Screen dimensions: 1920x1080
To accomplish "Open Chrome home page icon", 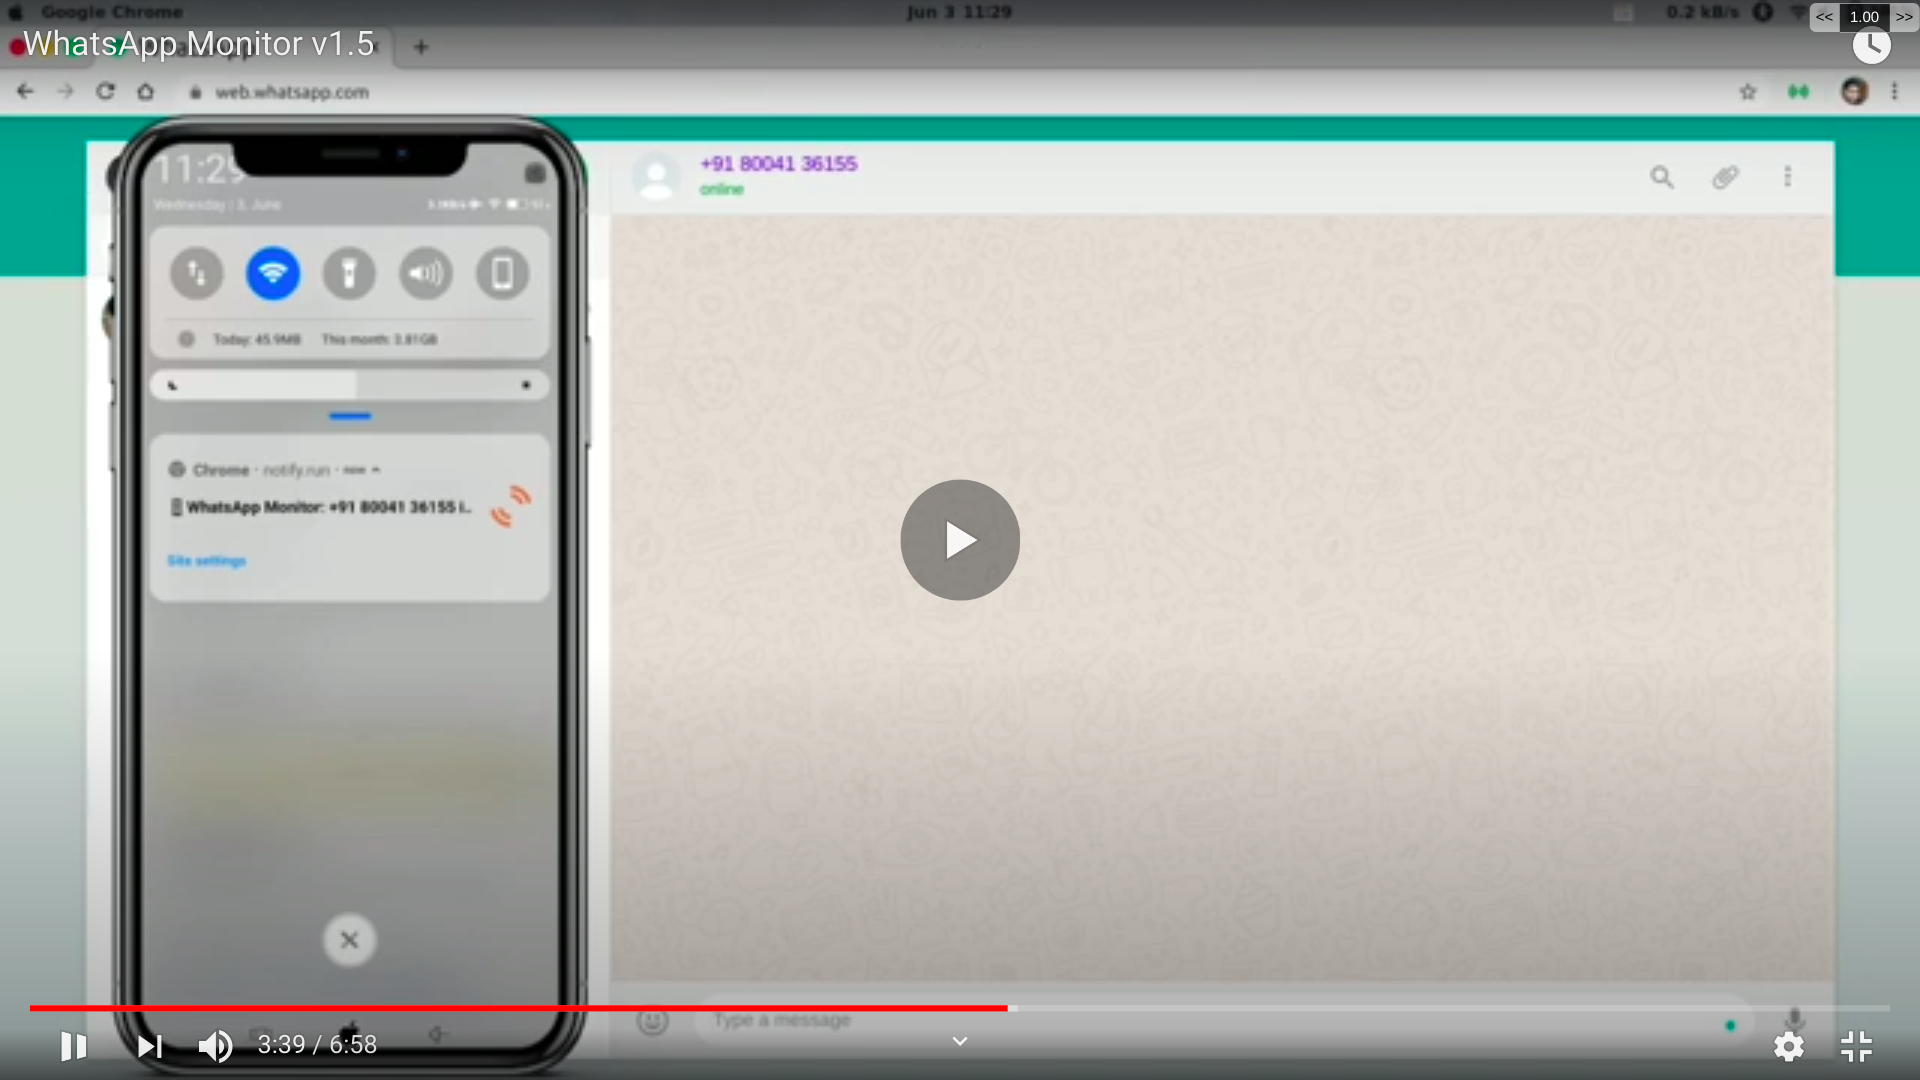I will pos(146,92).
